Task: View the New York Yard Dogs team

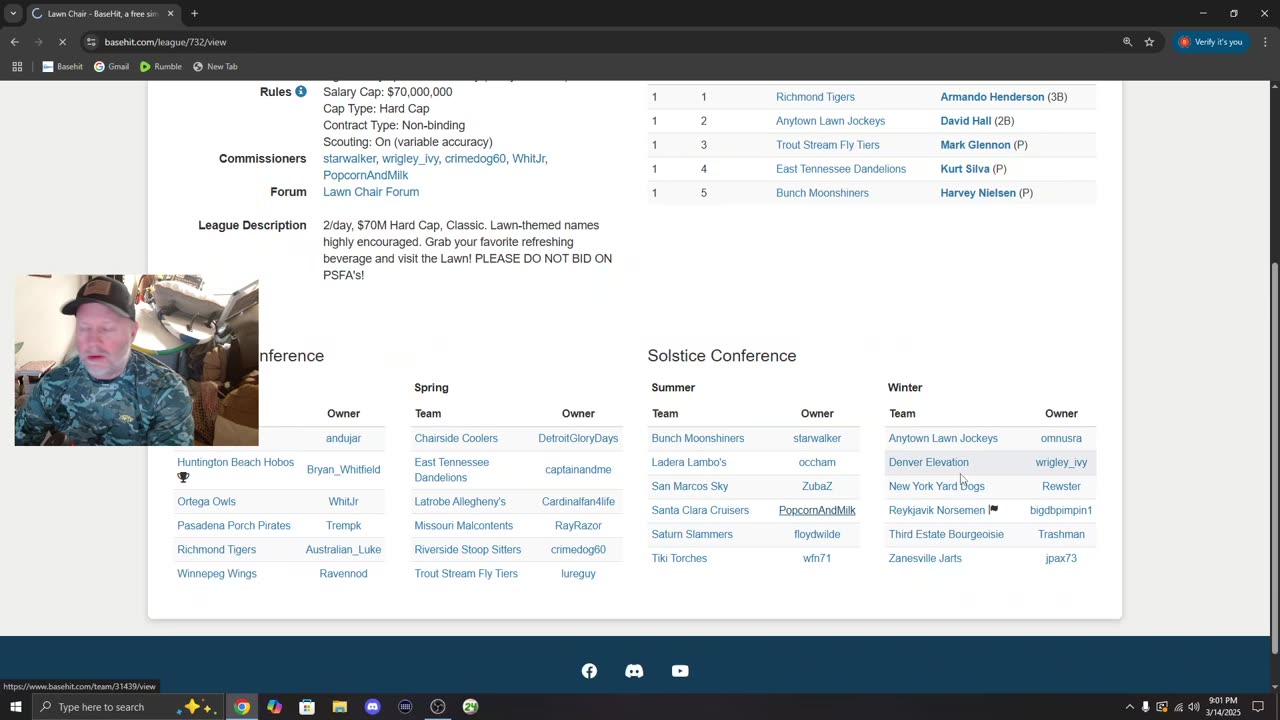Action: [x=937, y=486]
